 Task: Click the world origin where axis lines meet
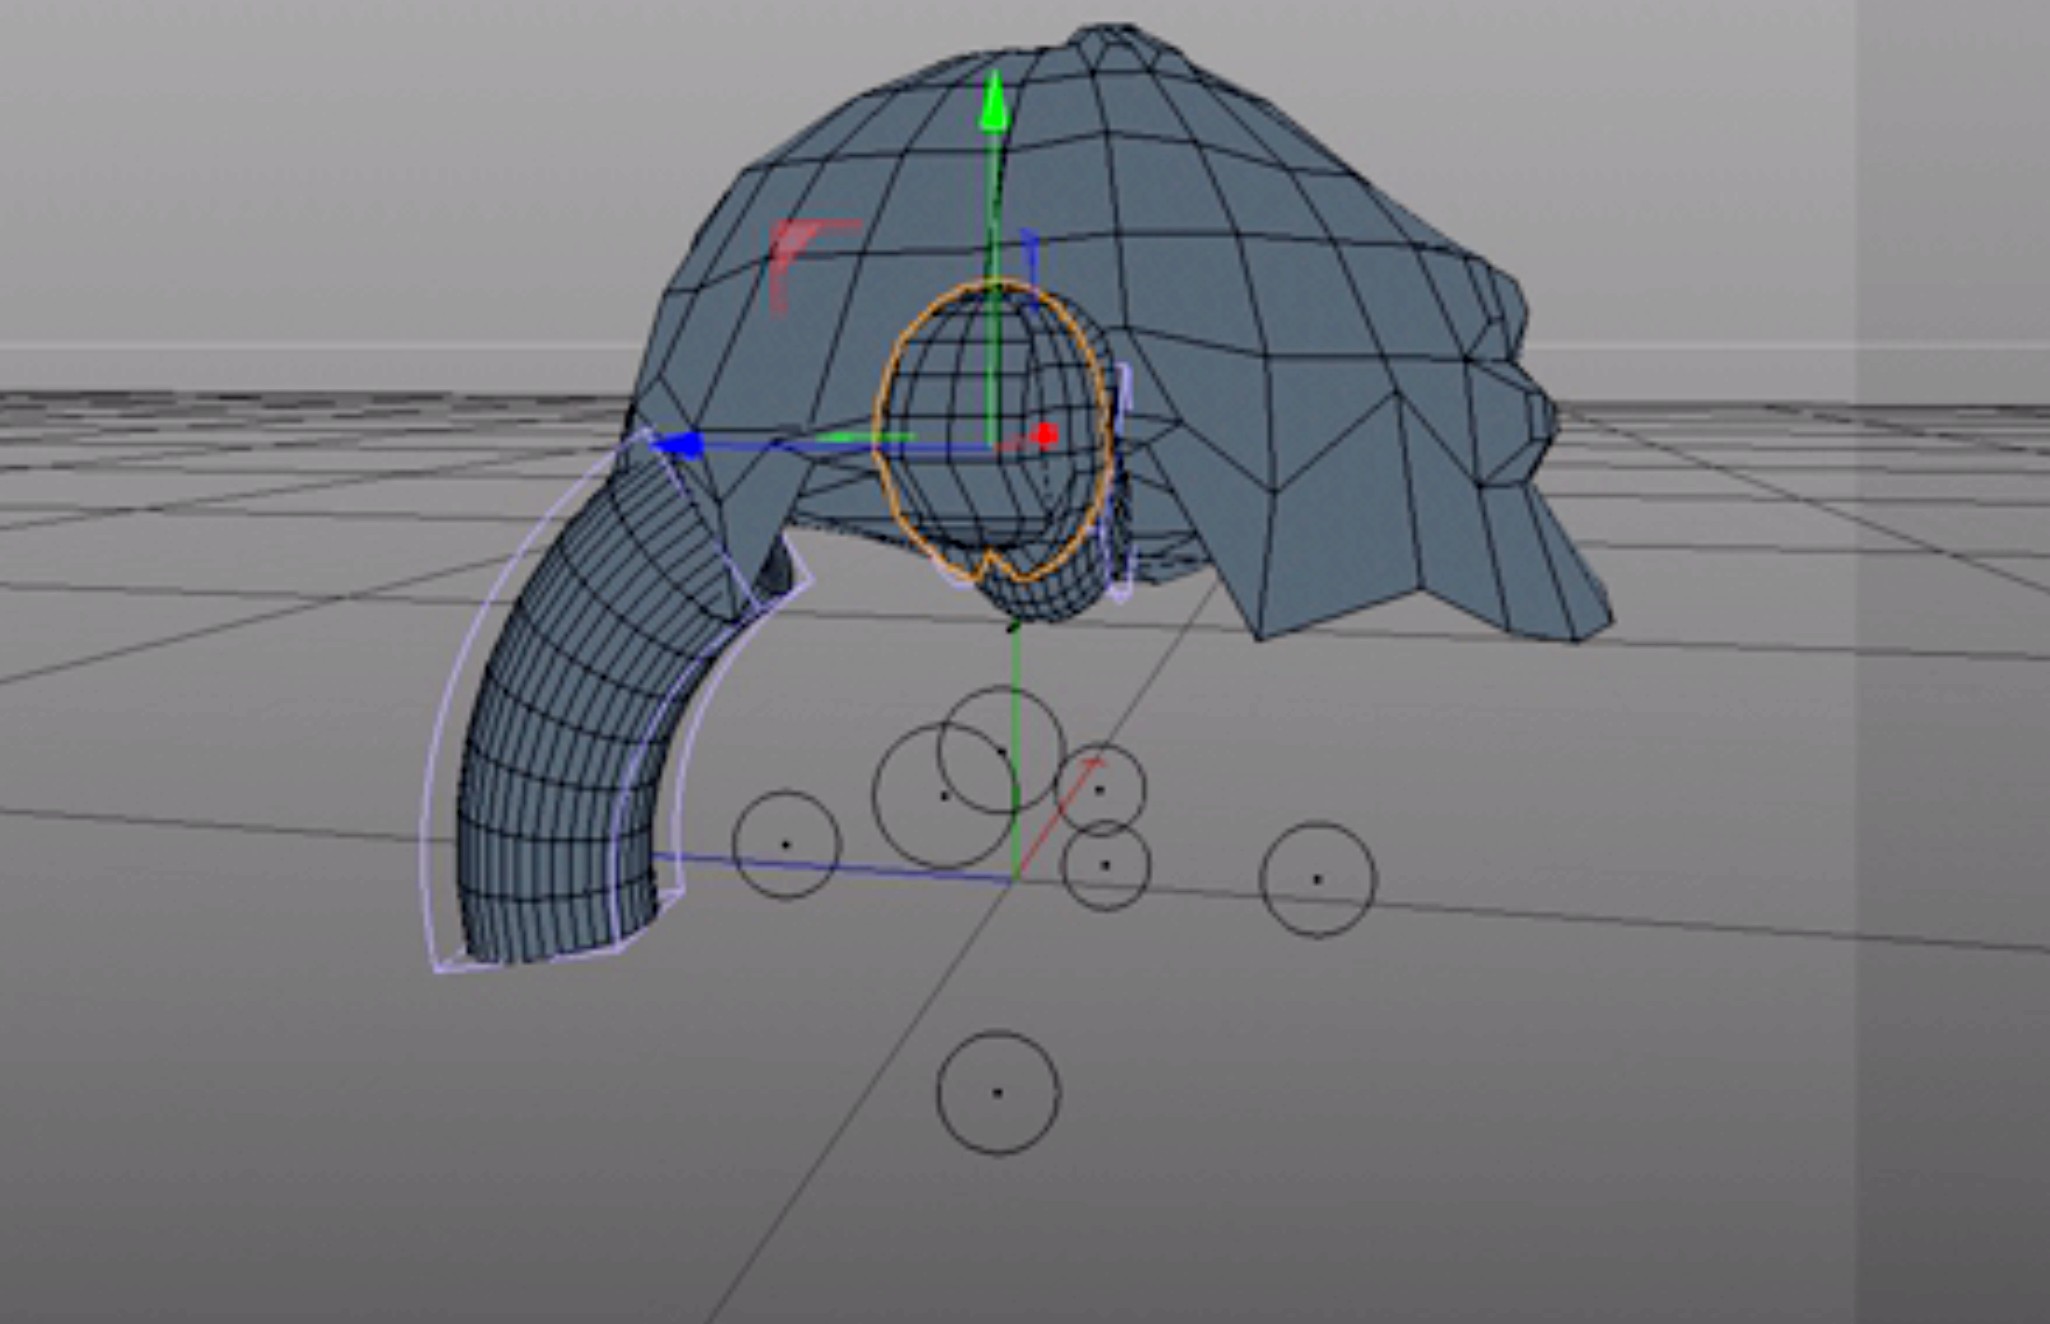pyautogui.click(x=1014, y=880)
